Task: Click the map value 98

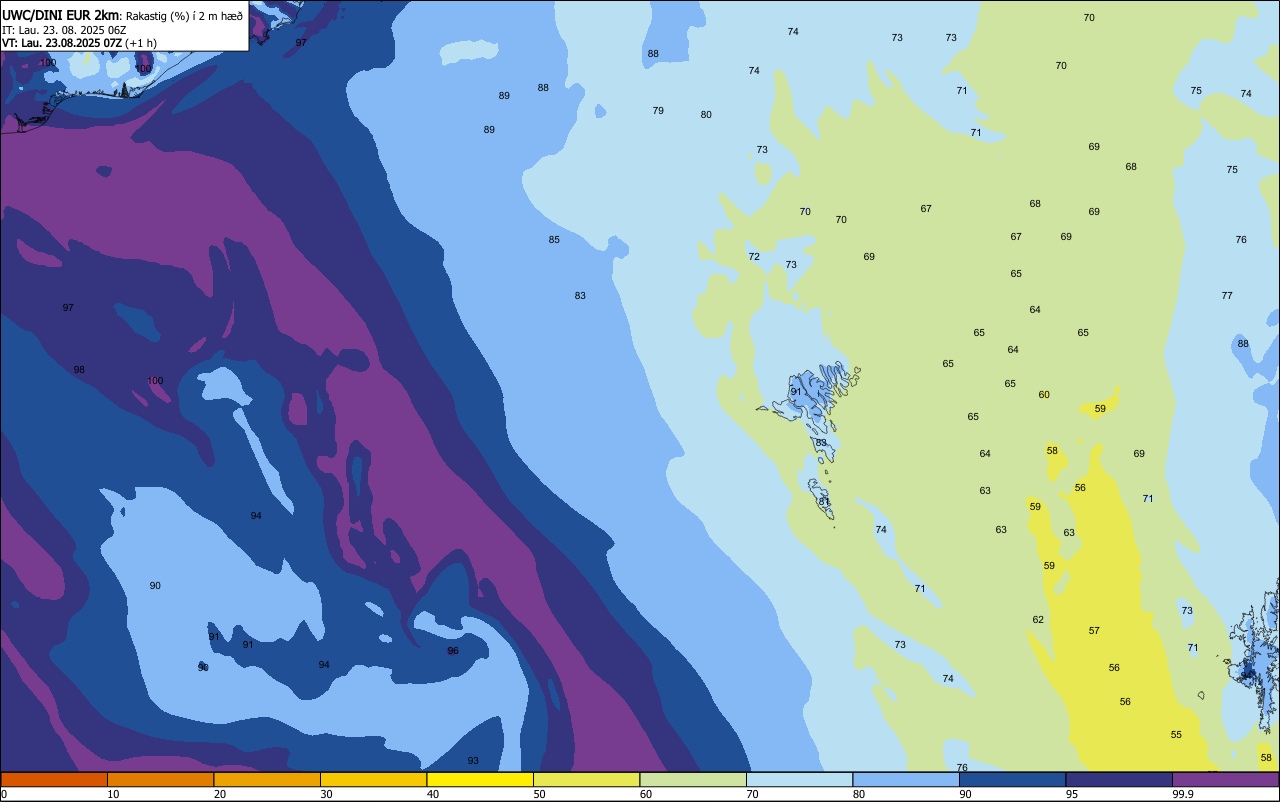Action: [79, 370]
